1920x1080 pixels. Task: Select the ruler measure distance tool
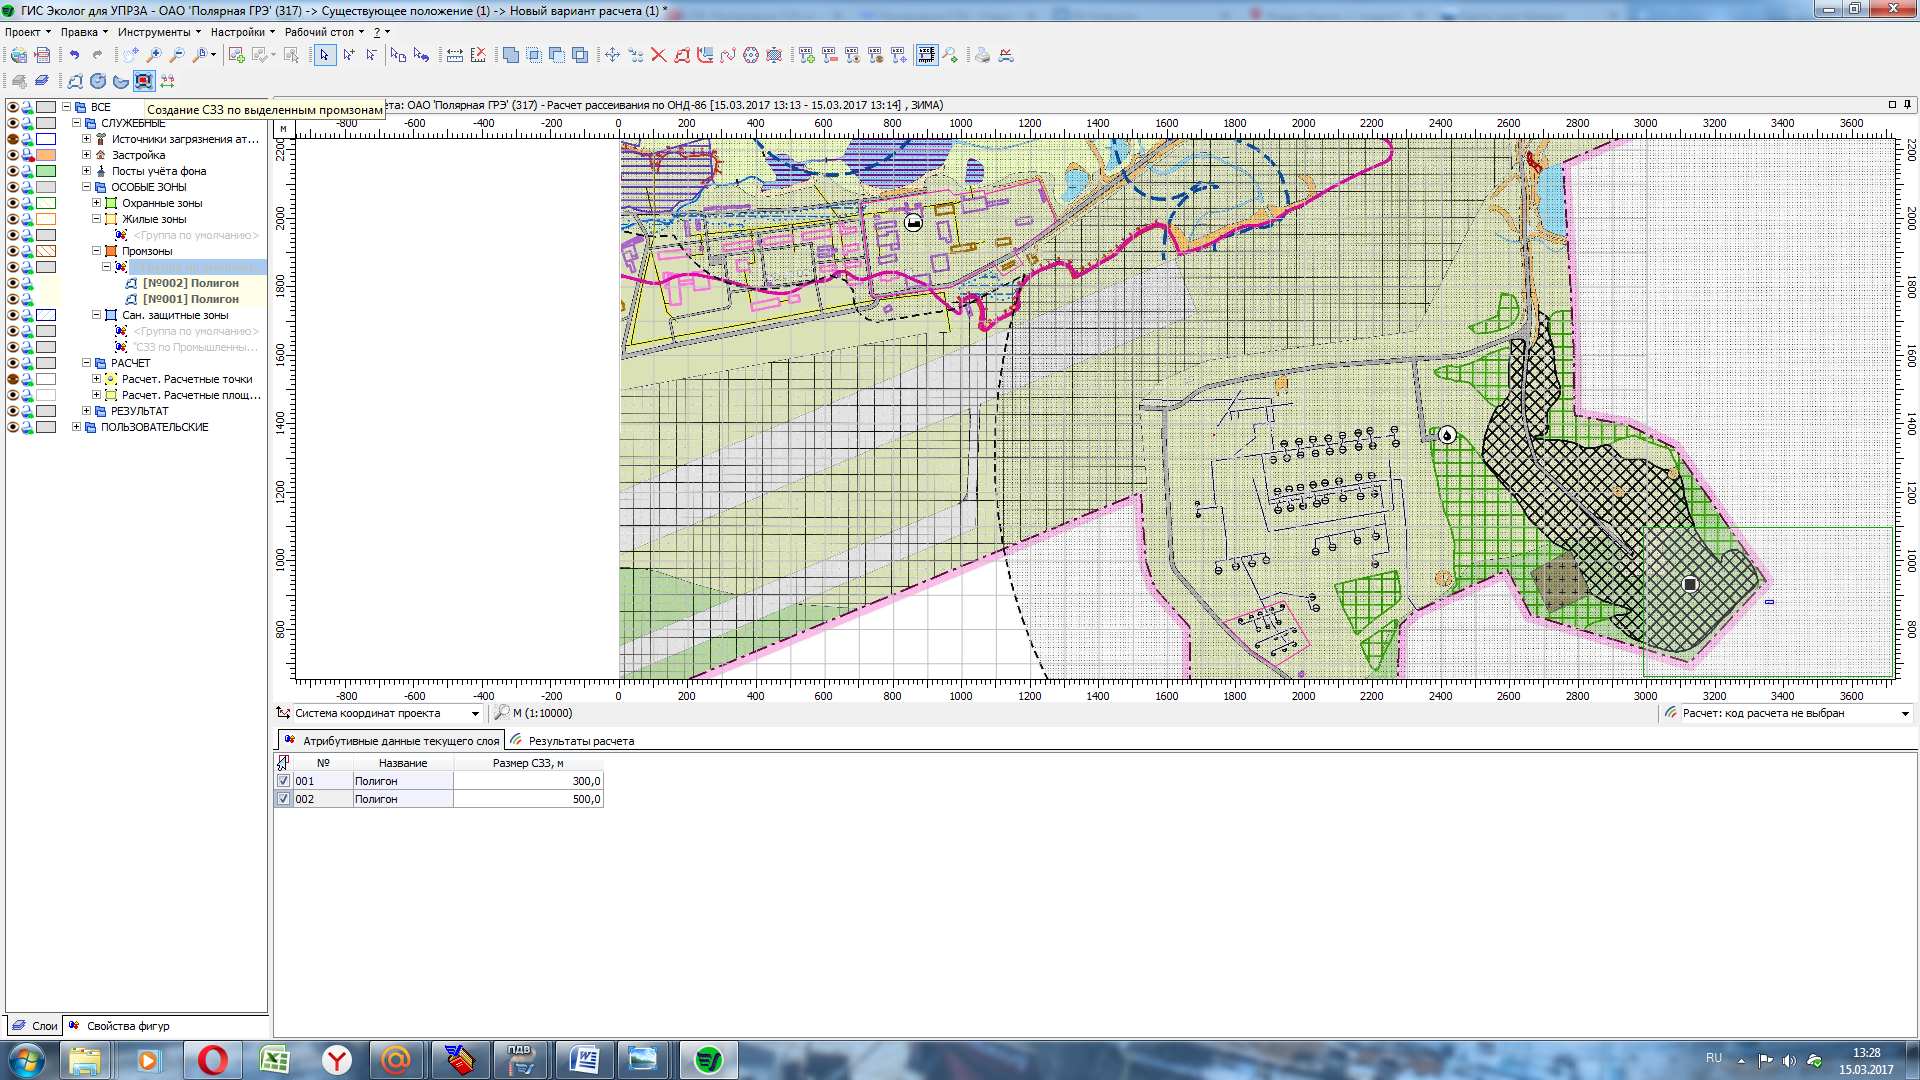coord(455,55)
